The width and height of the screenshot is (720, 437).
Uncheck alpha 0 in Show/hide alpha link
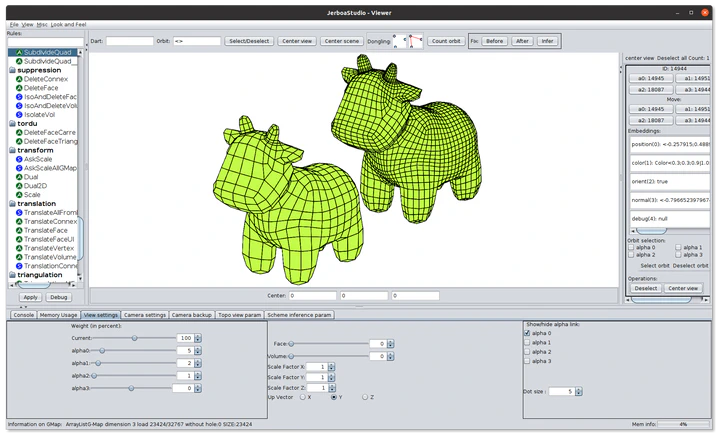click(x=527, y=333)
